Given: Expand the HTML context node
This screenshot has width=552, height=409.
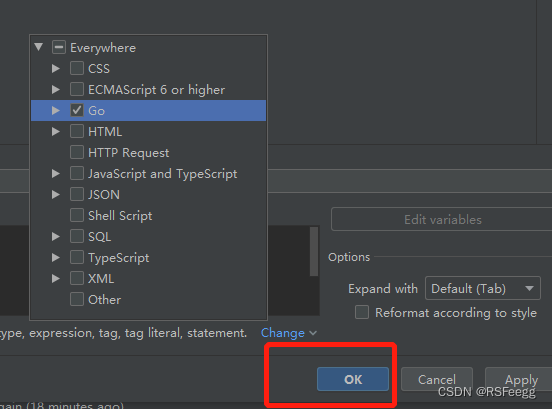Looking at the screenshot, I should coord(56,132).
